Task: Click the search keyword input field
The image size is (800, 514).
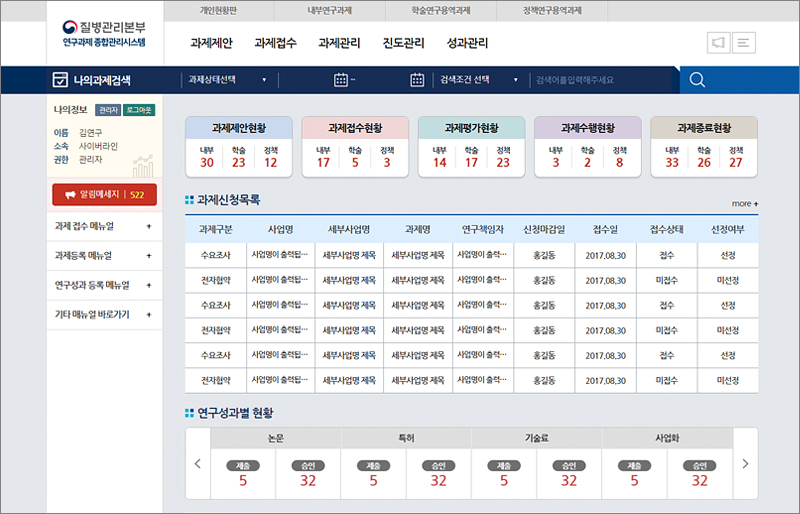Action: [x=600, y=80]
